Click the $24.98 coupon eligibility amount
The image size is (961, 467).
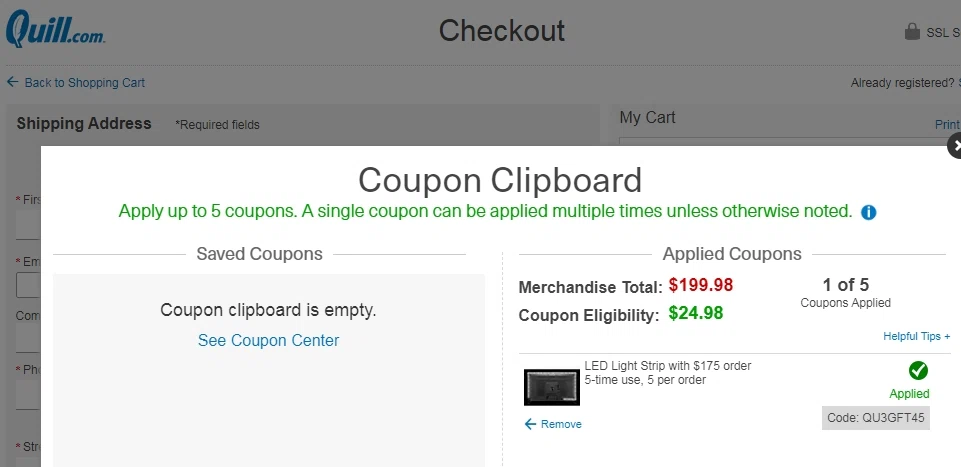(x=695, y=313)
